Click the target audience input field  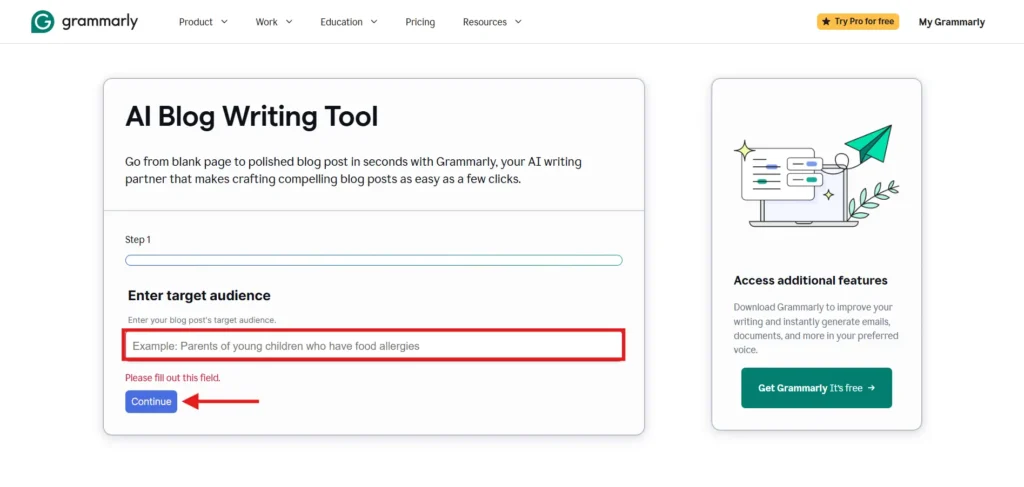[374, 345]
